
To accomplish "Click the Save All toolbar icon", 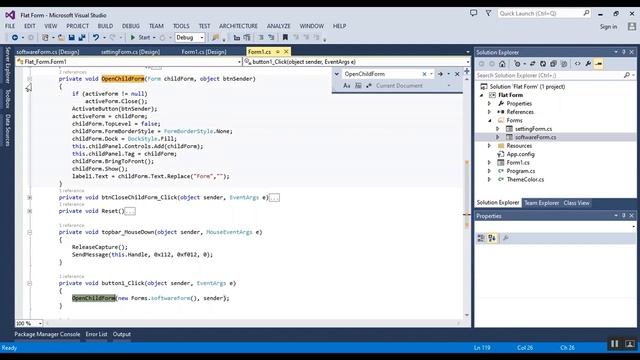I will tap(82, 38).
